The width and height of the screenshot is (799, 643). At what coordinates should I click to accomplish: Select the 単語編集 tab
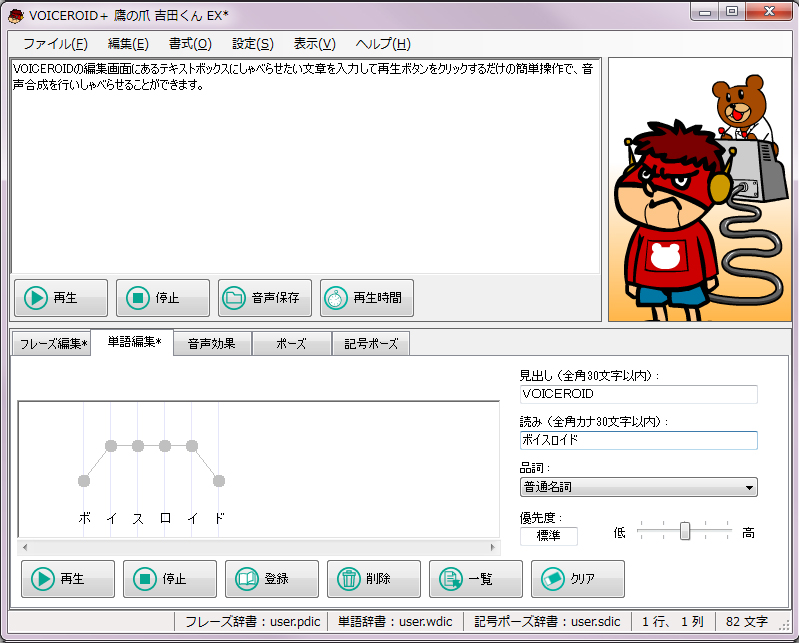click(132, 342)
